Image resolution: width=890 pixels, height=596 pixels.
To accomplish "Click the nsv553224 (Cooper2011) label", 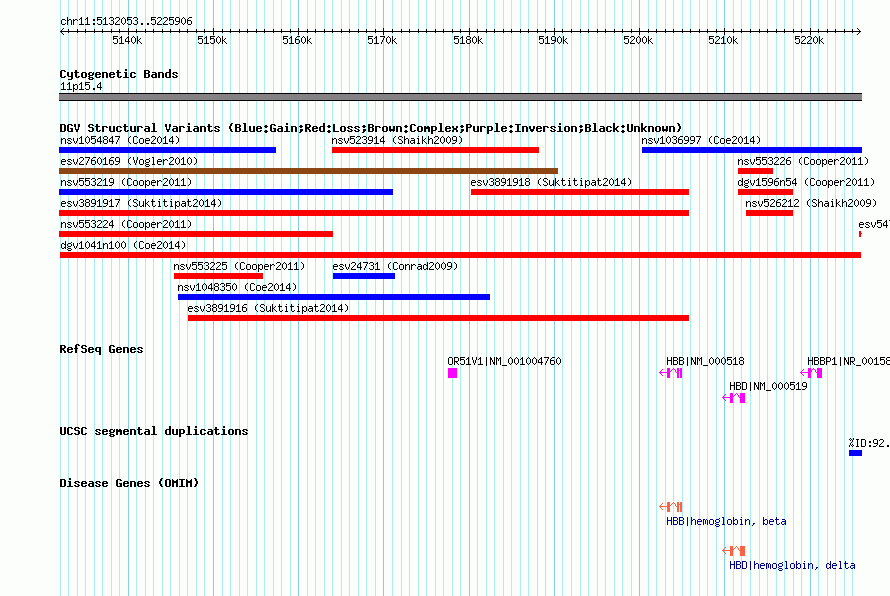I will tap(126, 224).
